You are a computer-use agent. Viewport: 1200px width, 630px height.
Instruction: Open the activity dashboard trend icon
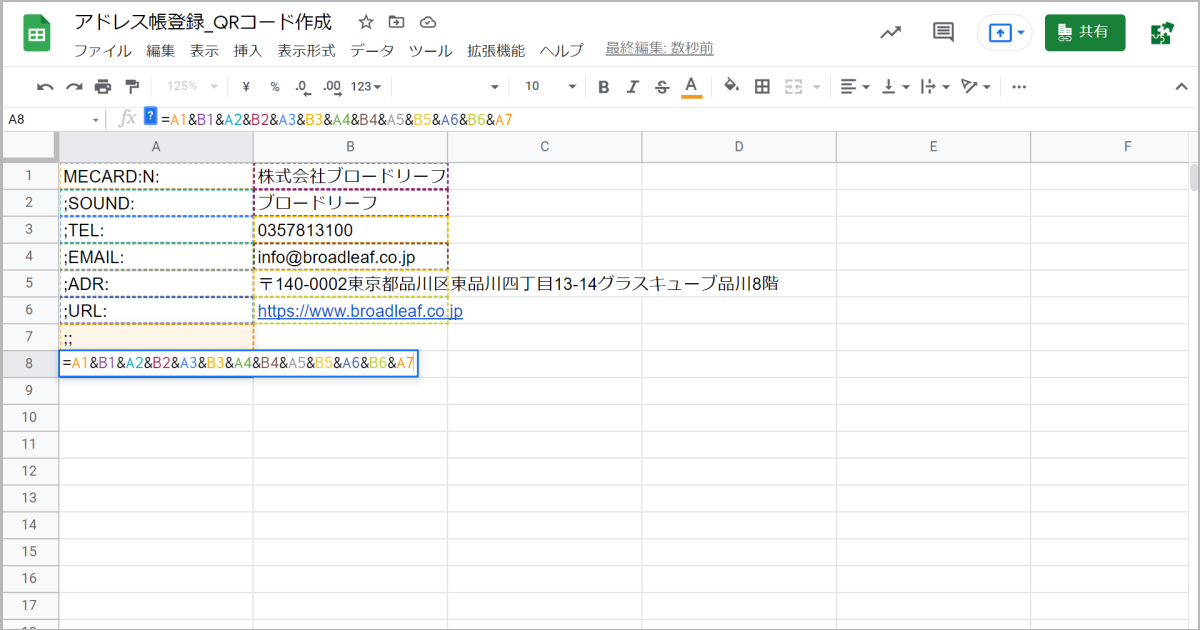(890, 32)
